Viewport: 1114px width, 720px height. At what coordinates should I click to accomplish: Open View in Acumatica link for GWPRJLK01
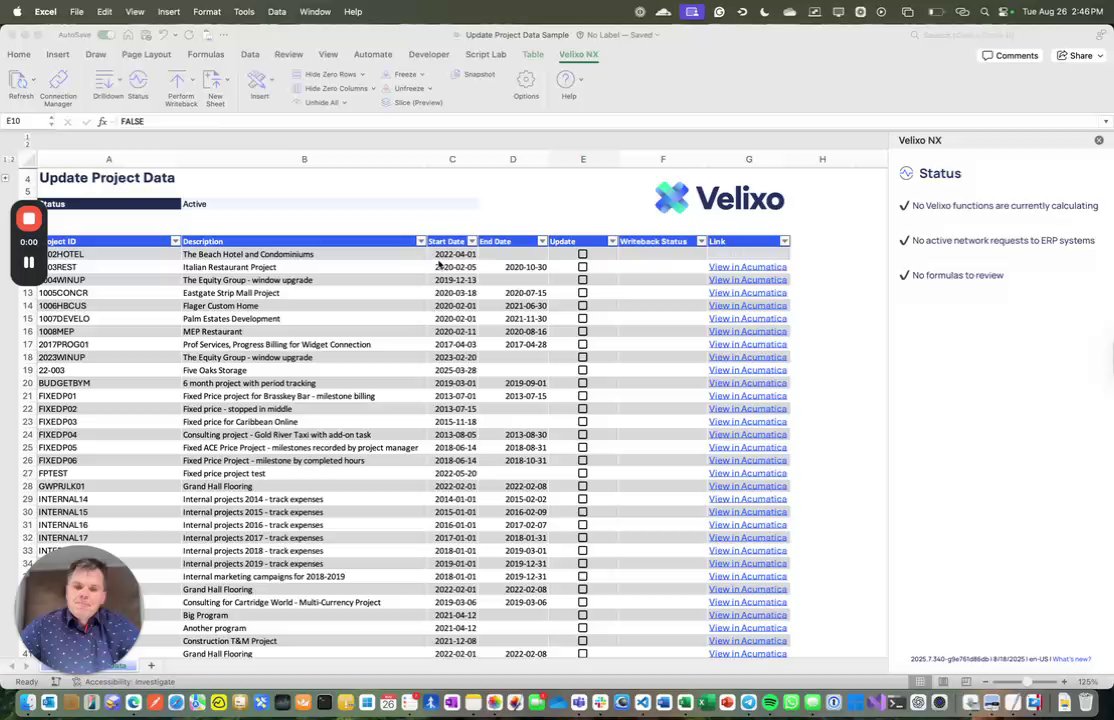tap(747, 486)
